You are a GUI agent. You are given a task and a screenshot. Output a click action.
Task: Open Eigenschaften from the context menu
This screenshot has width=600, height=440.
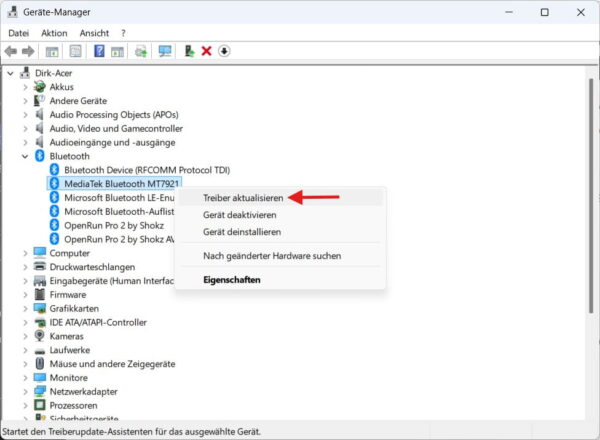[280, 280]
